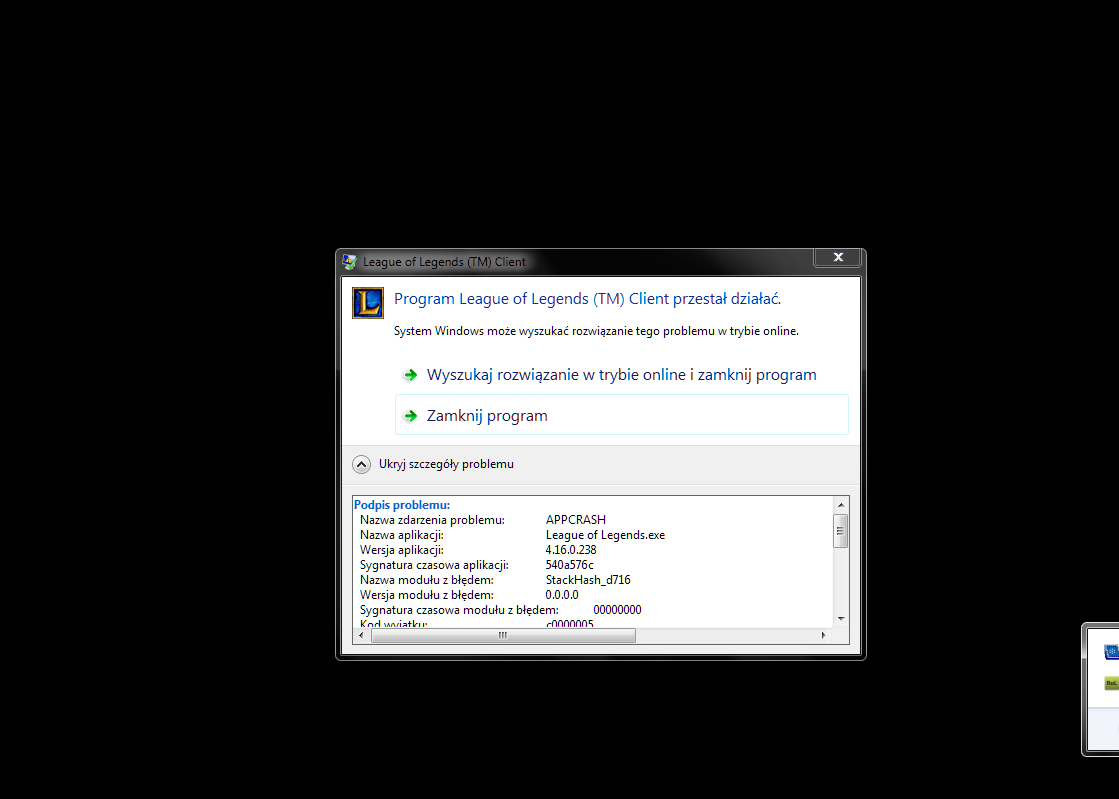Click the module version value 0.0.0.0
This screenshot has height=799, width=1119.
562,595
